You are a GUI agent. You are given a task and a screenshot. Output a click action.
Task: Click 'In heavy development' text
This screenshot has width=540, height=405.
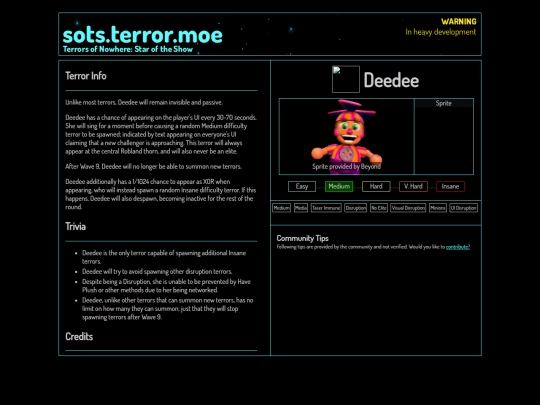point(441,32)
